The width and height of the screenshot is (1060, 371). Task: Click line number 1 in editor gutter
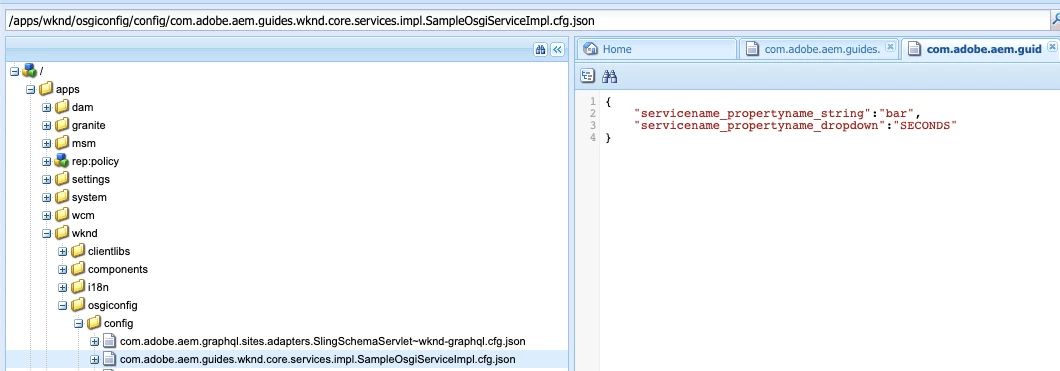593,101
